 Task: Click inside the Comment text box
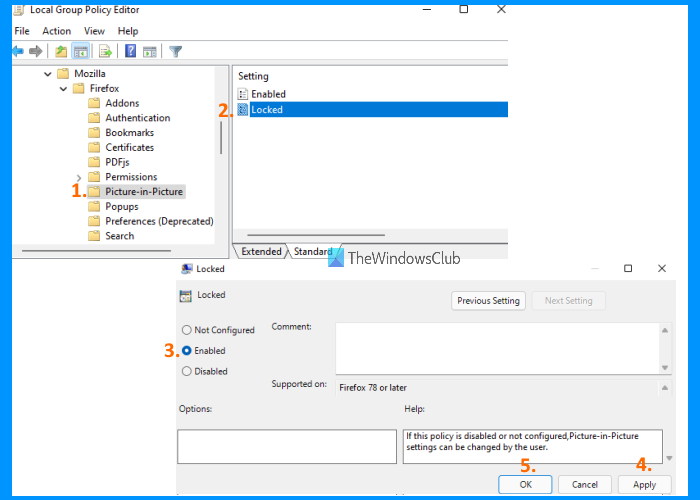(498, 349)
